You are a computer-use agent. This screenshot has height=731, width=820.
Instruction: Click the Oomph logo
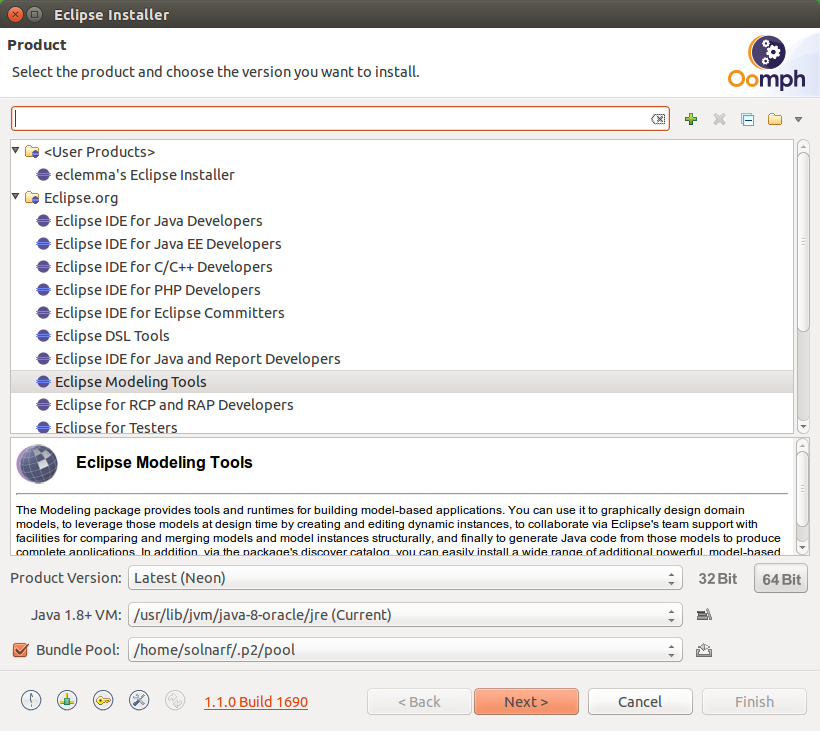click(767, 62)
